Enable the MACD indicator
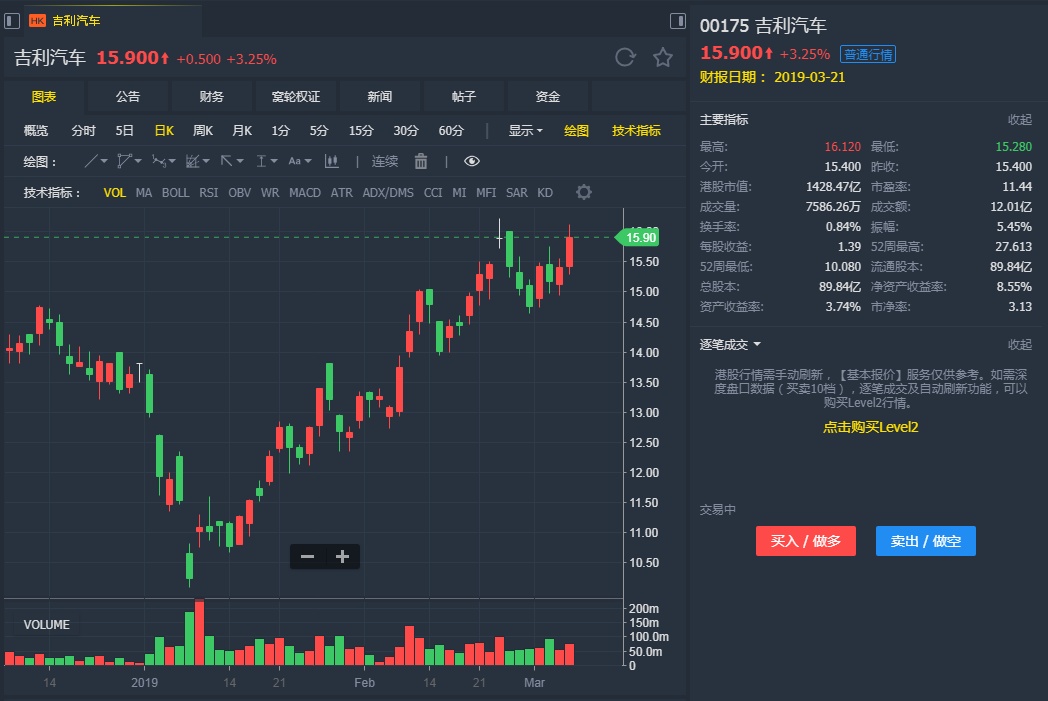This screenshot has width=1048, height=701. [305, 192]
